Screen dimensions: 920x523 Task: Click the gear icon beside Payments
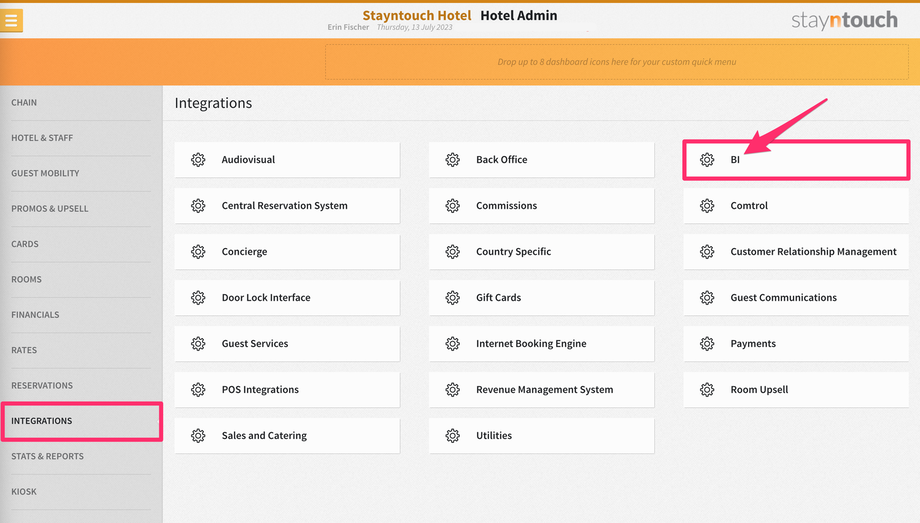[707, 343]
